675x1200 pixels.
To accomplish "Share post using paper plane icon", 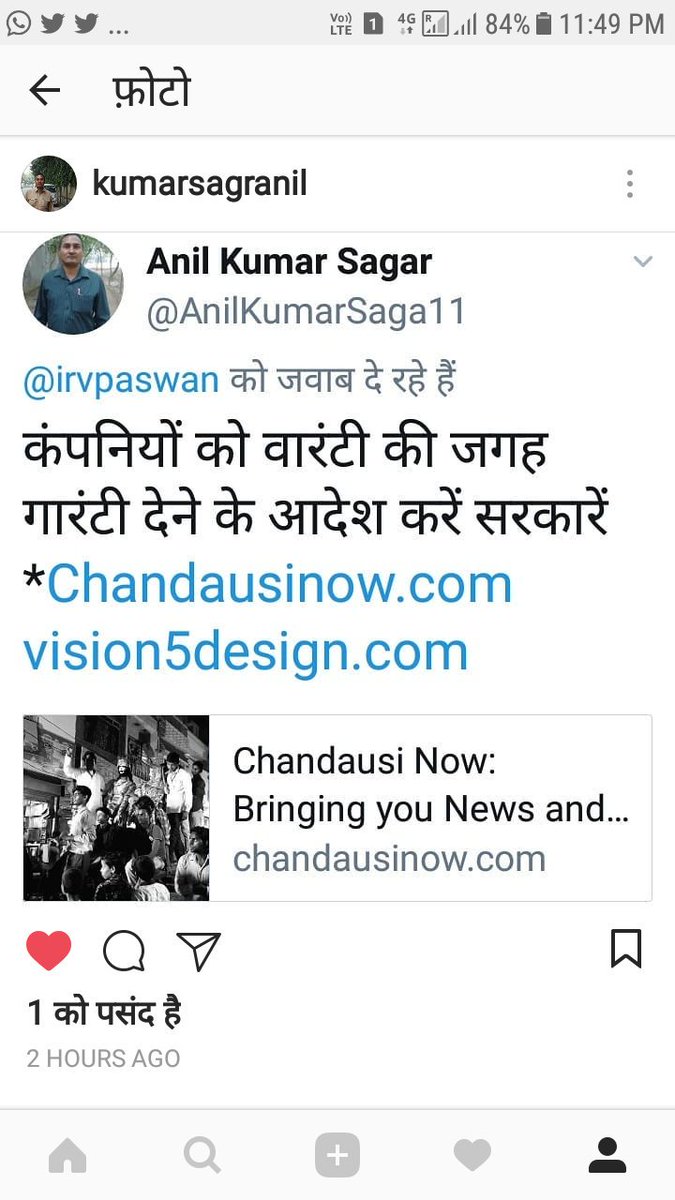I will pyautogui.click(x=198, y=951).
